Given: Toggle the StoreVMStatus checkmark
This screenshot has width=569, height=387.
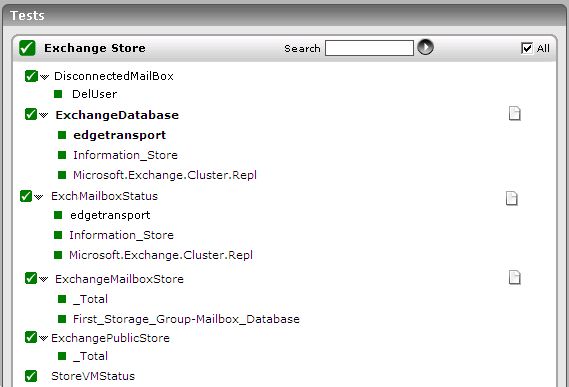Looking at the screenshot, I should pyautogui.click(x=31, y=376).
